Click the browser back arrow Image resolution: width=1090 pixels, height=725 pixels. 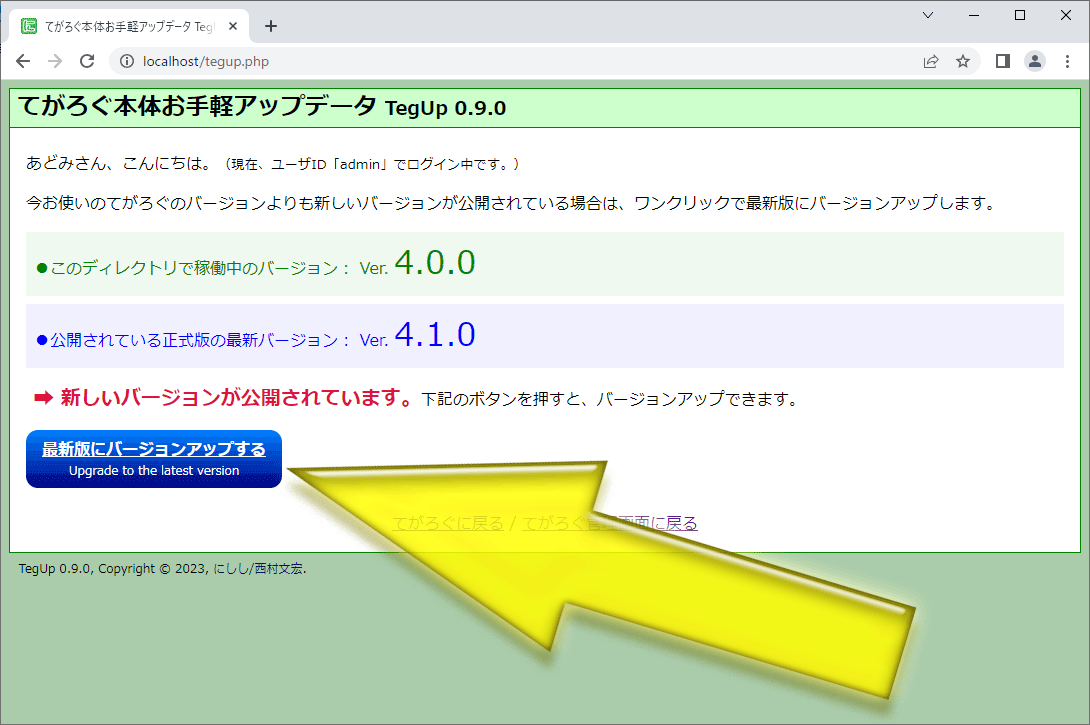pyautogui.click(x=23, y=61)
